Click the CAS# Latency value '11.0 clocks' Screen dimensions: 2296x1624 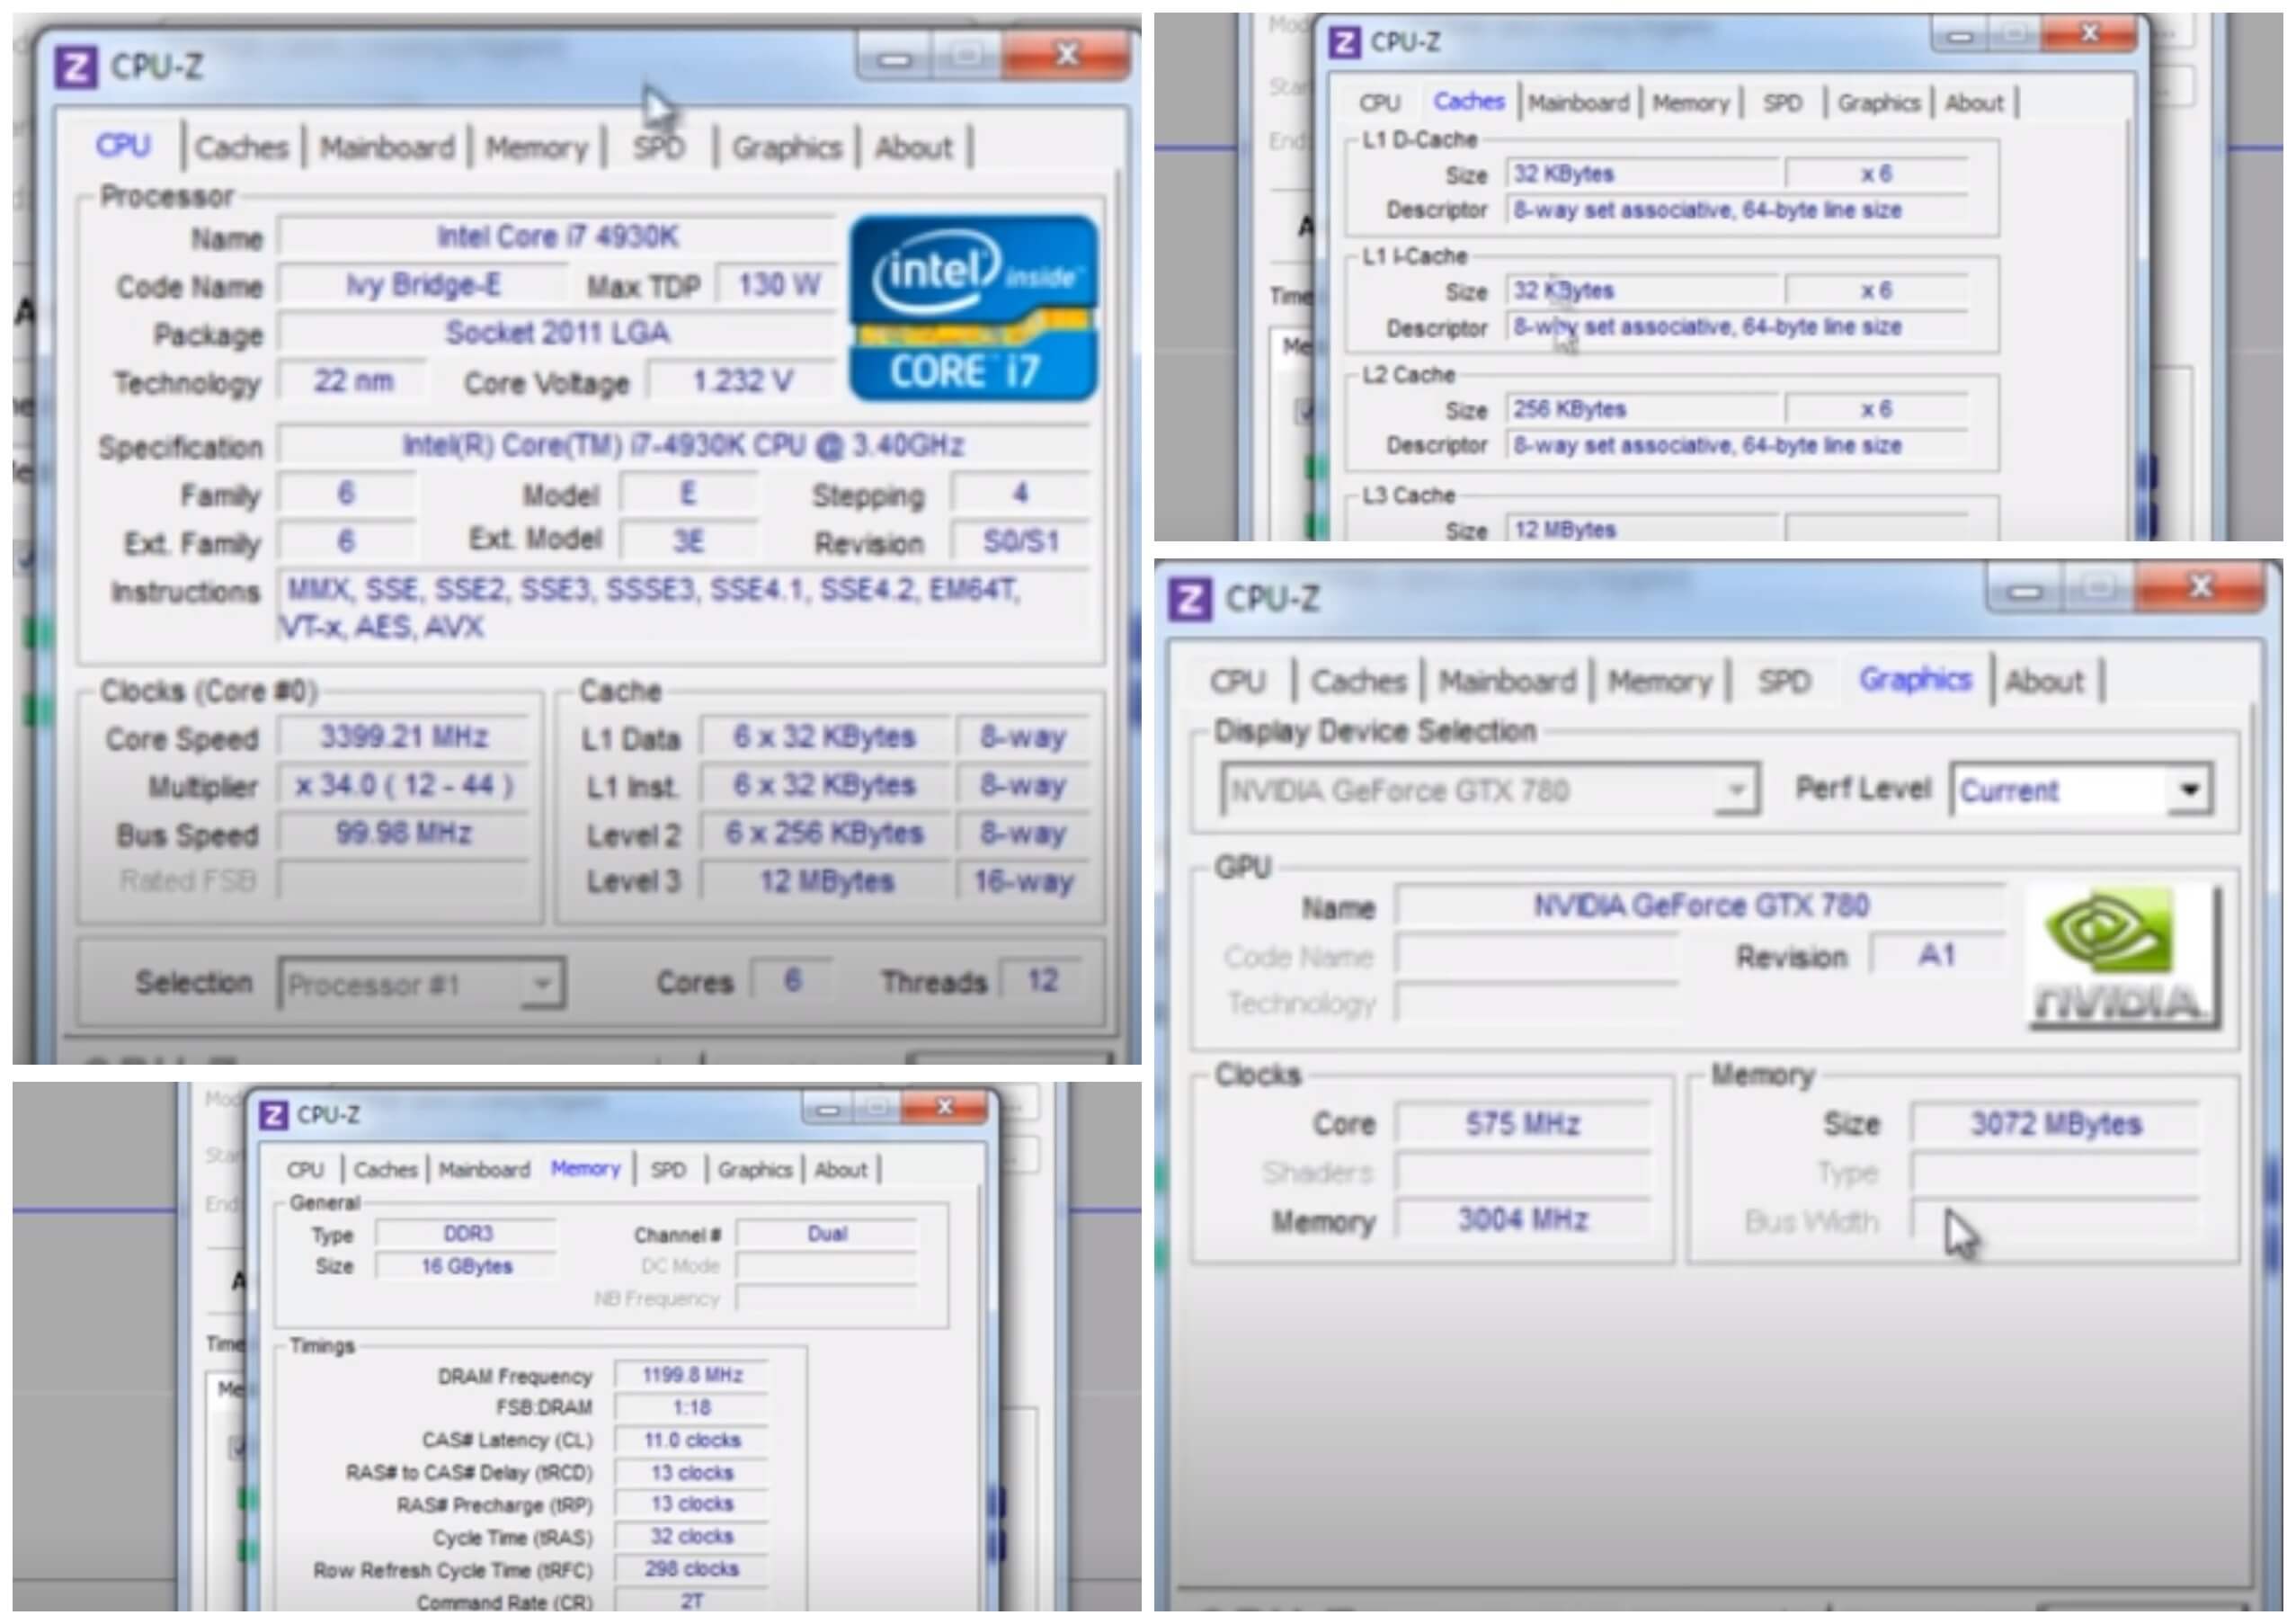692,1440
